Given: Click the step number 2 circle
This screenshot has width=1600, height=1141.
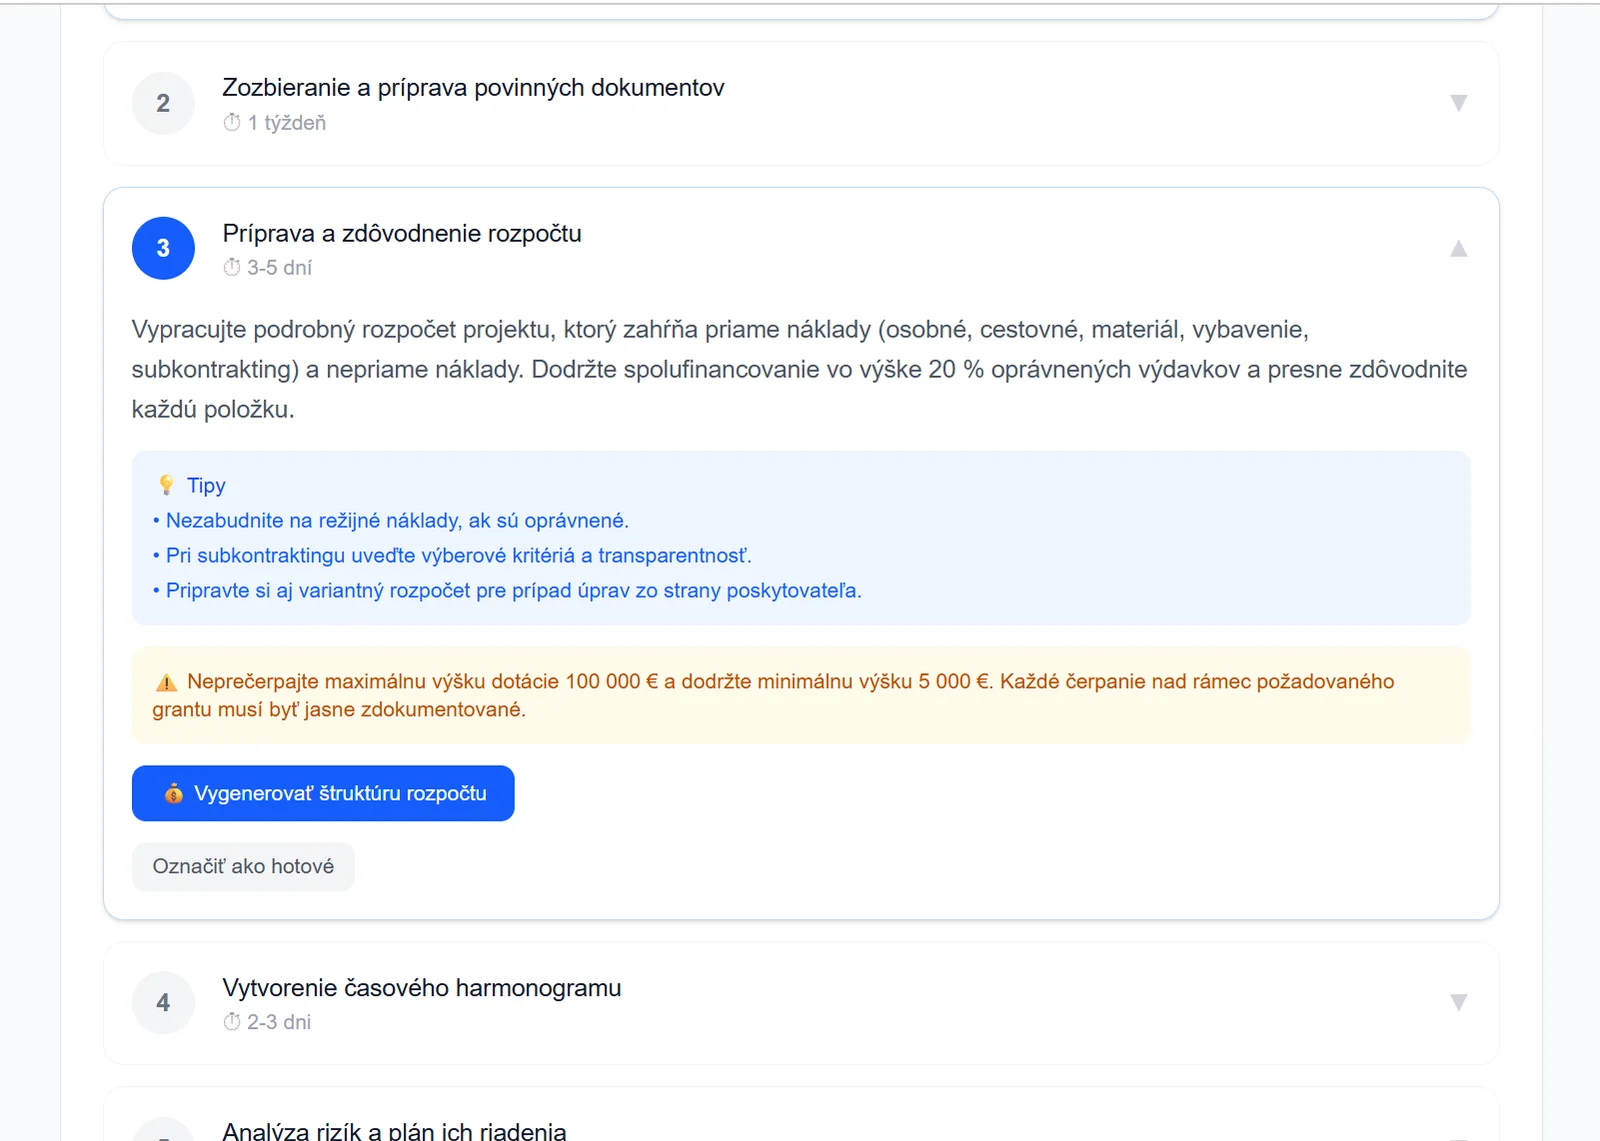Looking at the screenshot, I should point(163,103).
